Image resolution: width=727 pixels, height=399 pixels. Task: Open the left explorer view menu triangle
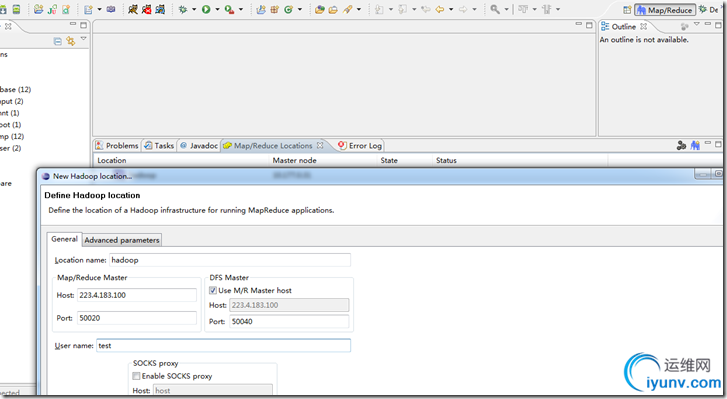pos(83,39)
